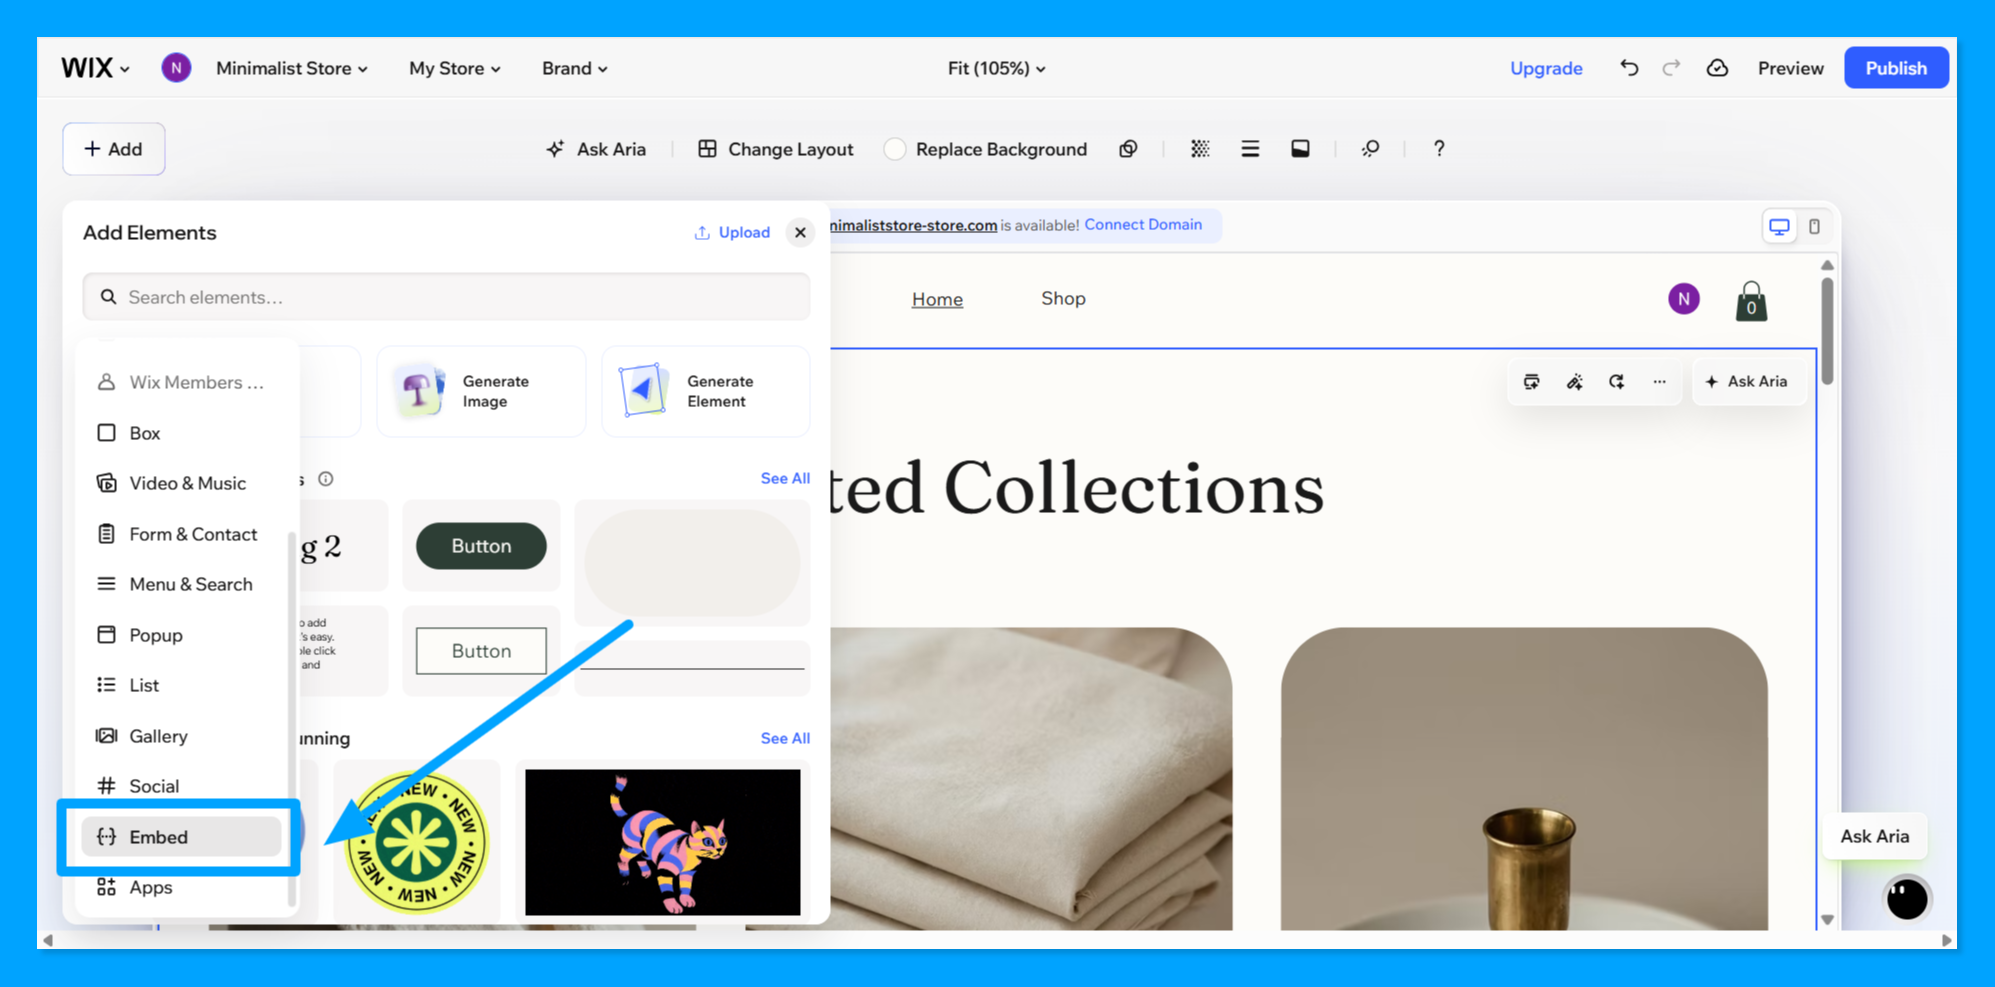The image size is (1995, 987).
Task: Open the Brand dropdown
Action: pos(575,68)
